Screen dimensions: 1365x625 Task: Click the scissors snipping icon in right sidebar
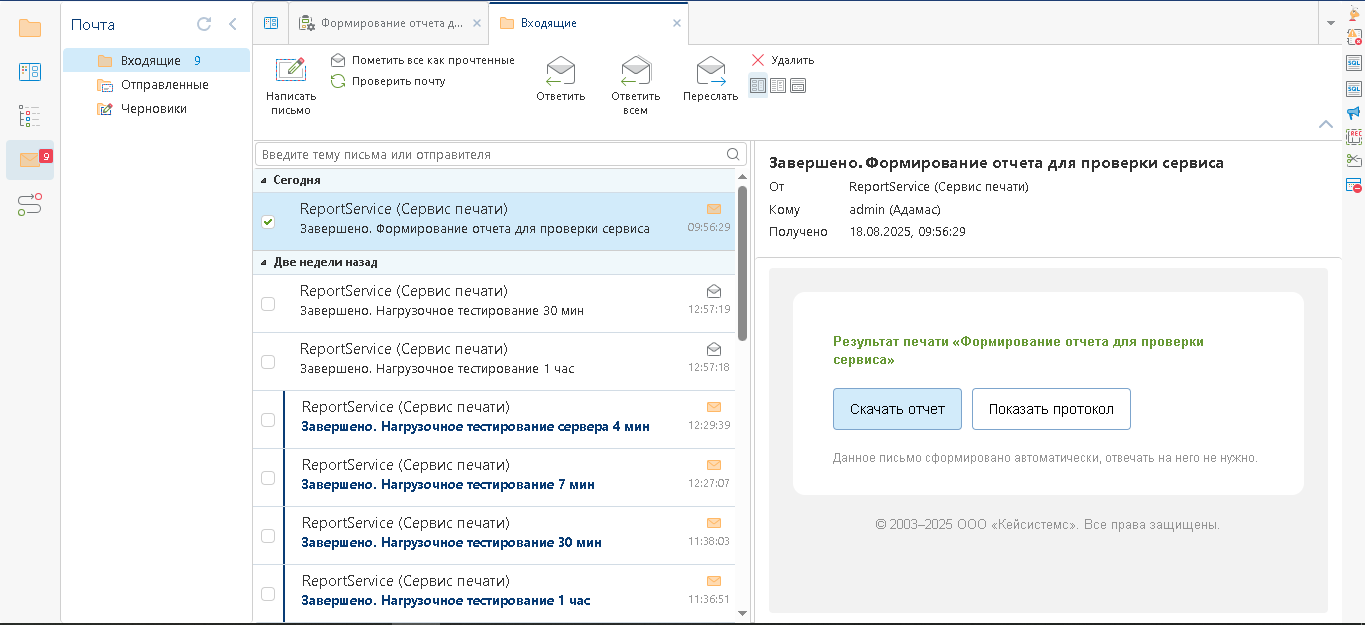(1354, 160)
